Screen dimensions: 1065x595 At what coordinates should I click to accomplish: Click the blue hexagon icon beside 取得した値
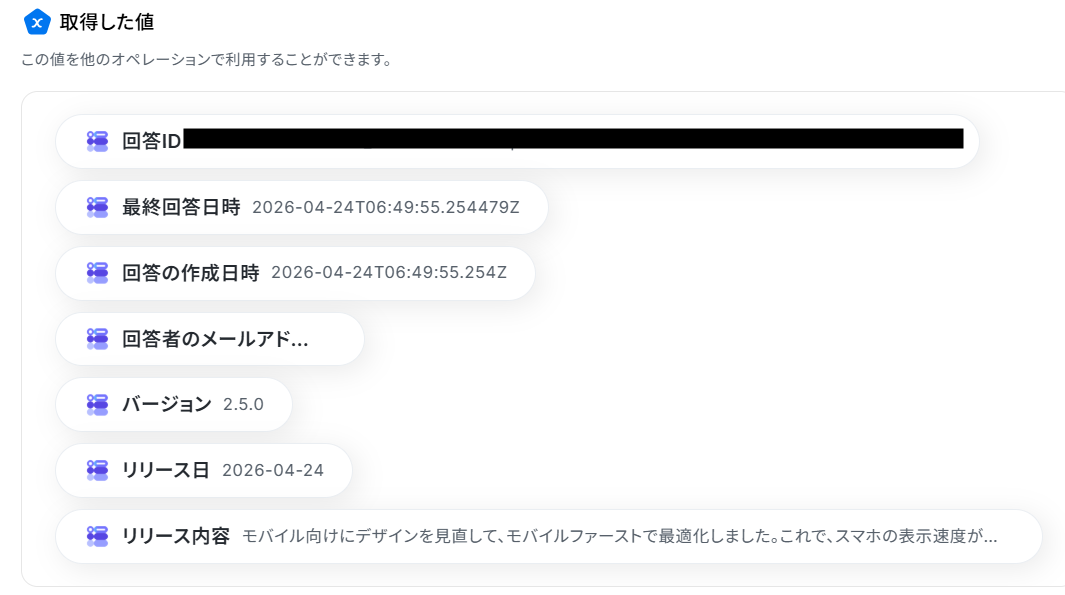37,22
